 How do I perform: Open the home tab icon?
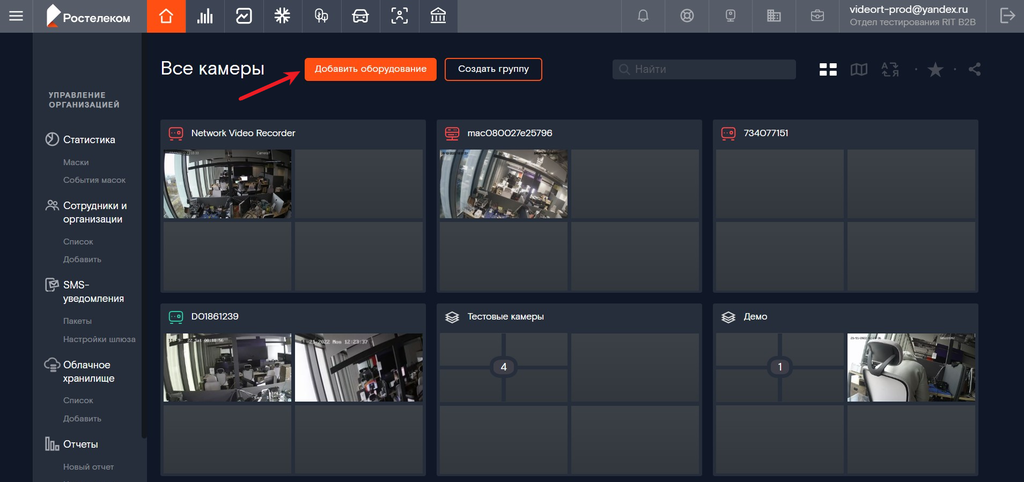pos(166,16)
